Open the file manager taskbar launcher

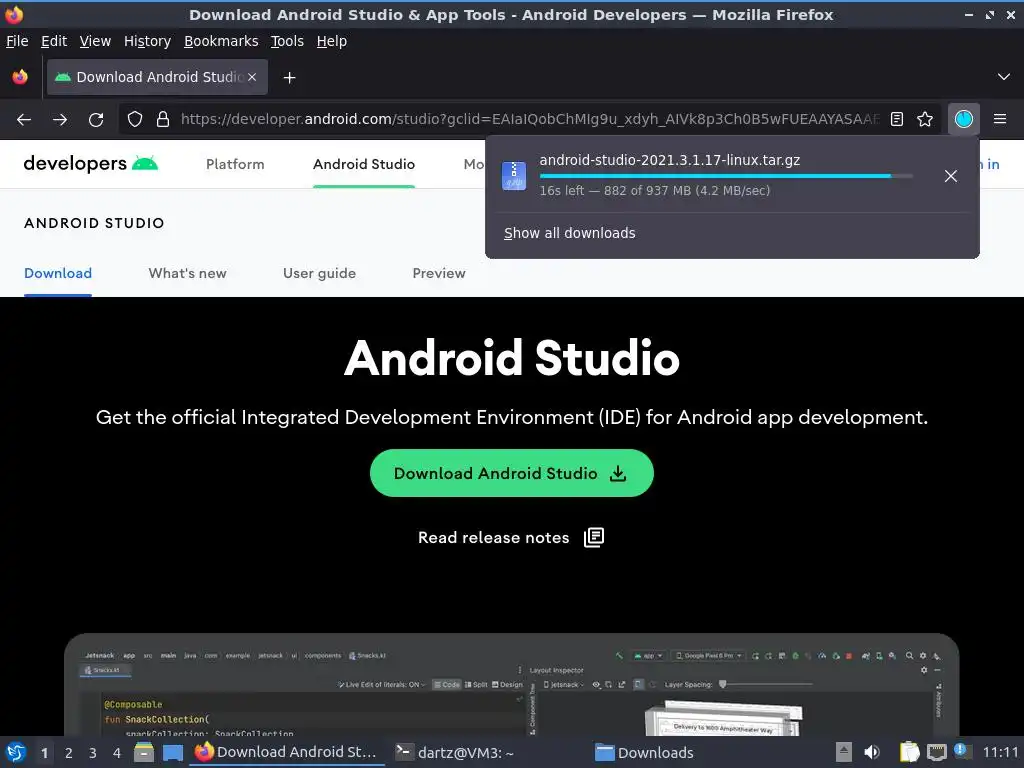[144, 753]
